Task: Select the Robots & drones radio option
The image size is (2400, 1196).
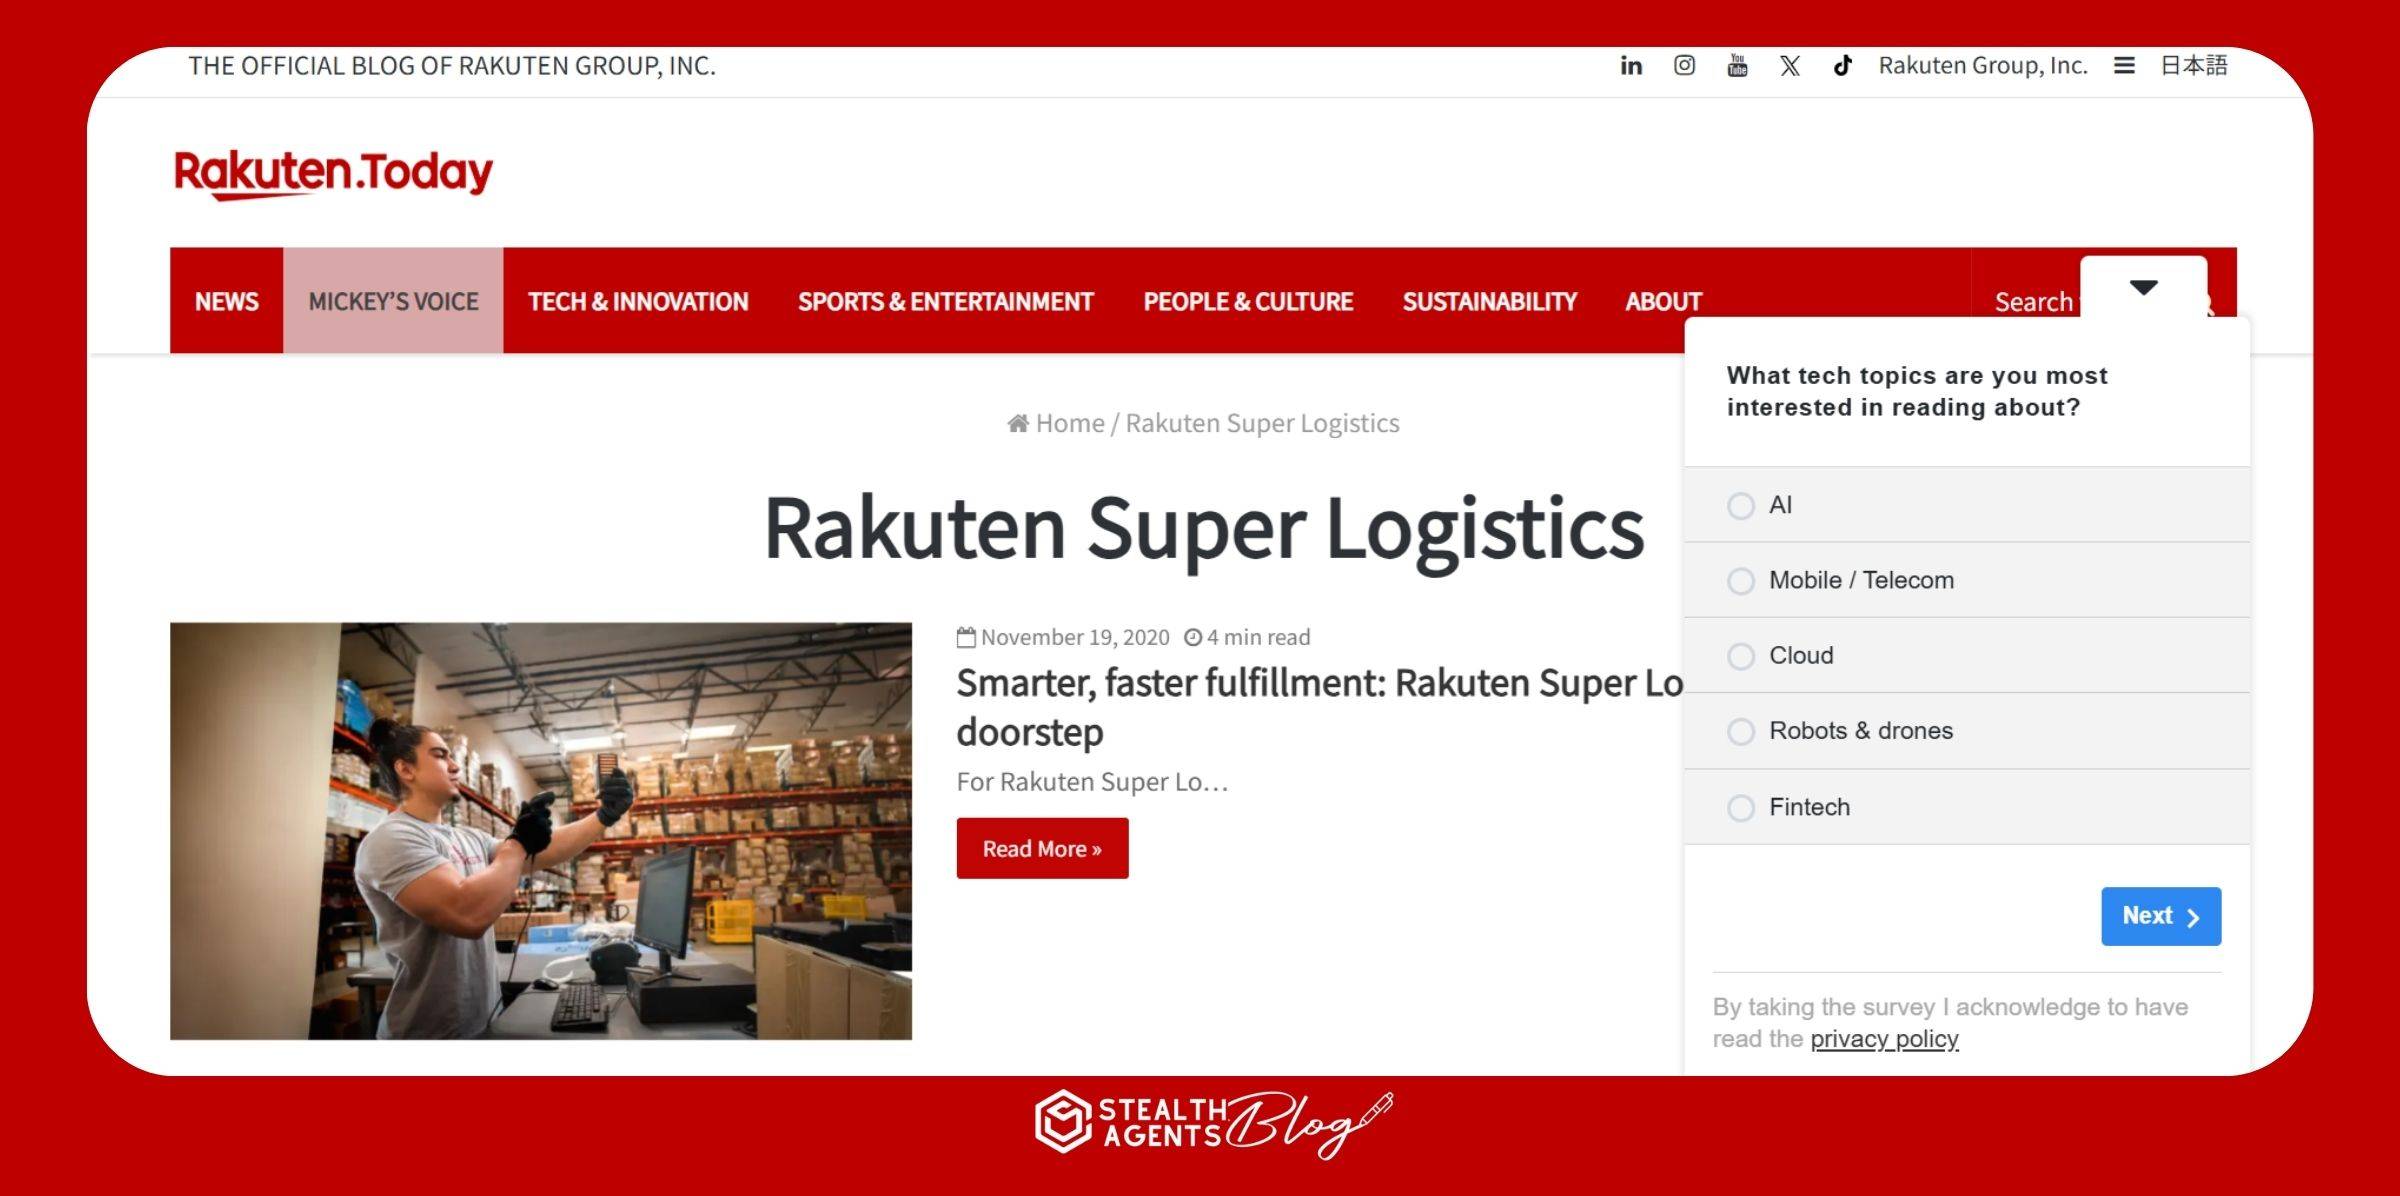Action: [1741, 732]
